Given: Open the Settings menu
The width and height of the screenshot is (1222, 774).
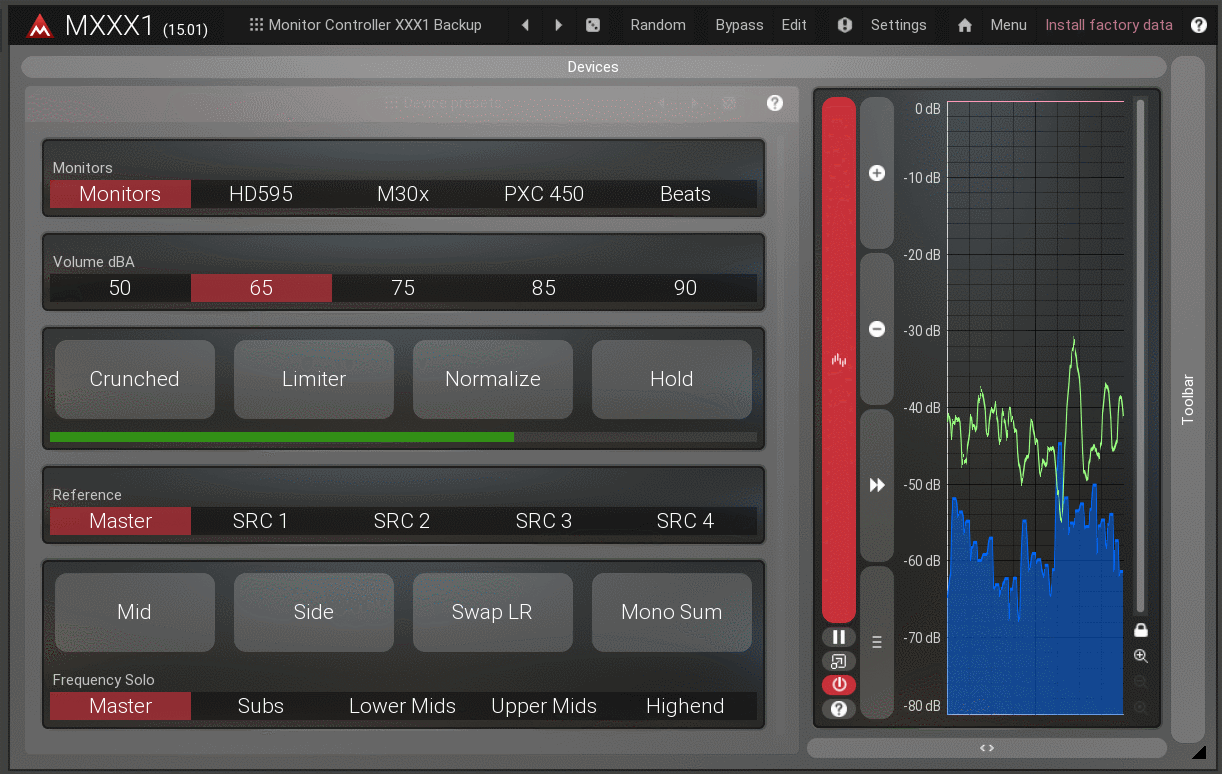Looking at the screenshot, I should [898, 25].
